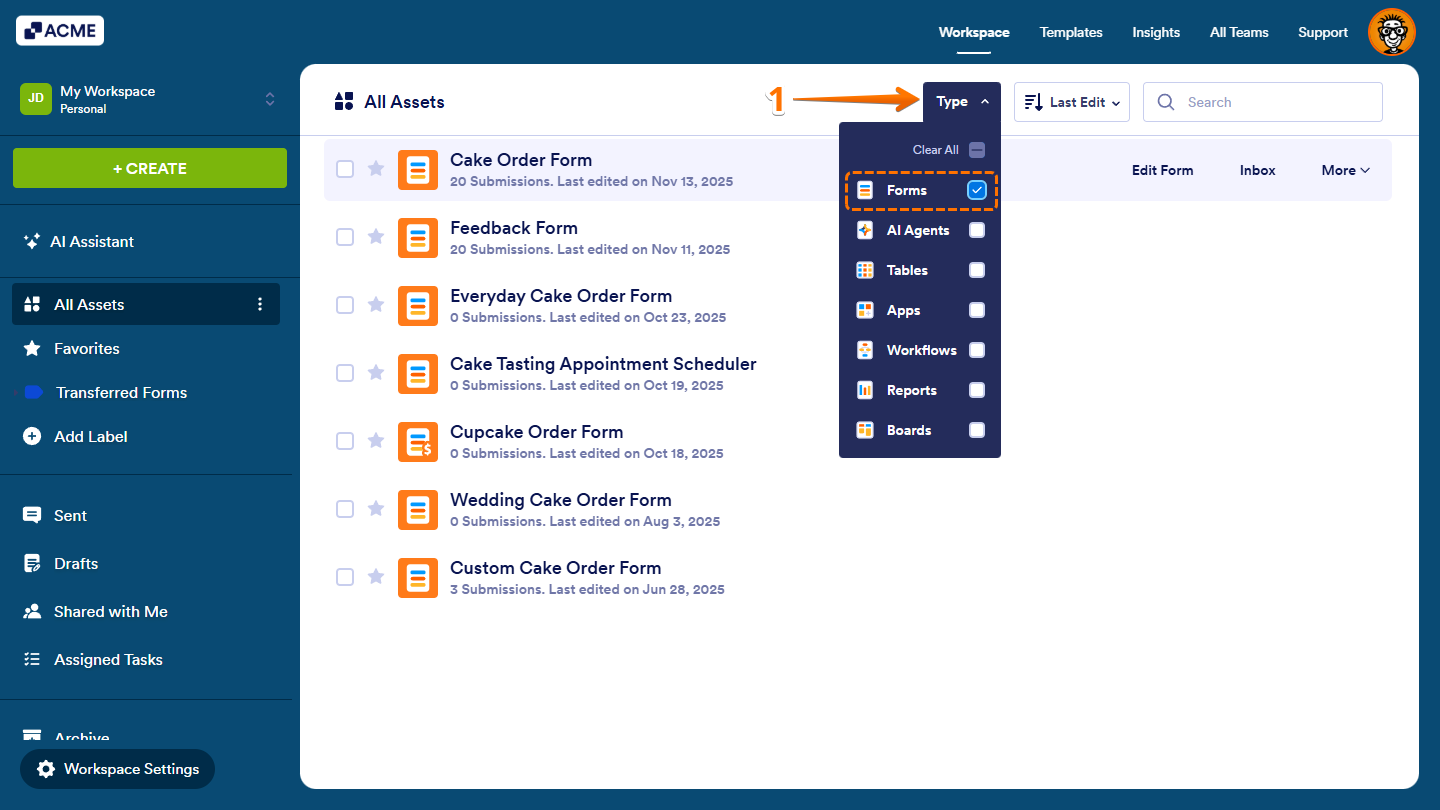The width and height of the screenshot is (1440, 810).
Task: Favorite the Wedding Cake Order Form star
Action: (375, 508)
